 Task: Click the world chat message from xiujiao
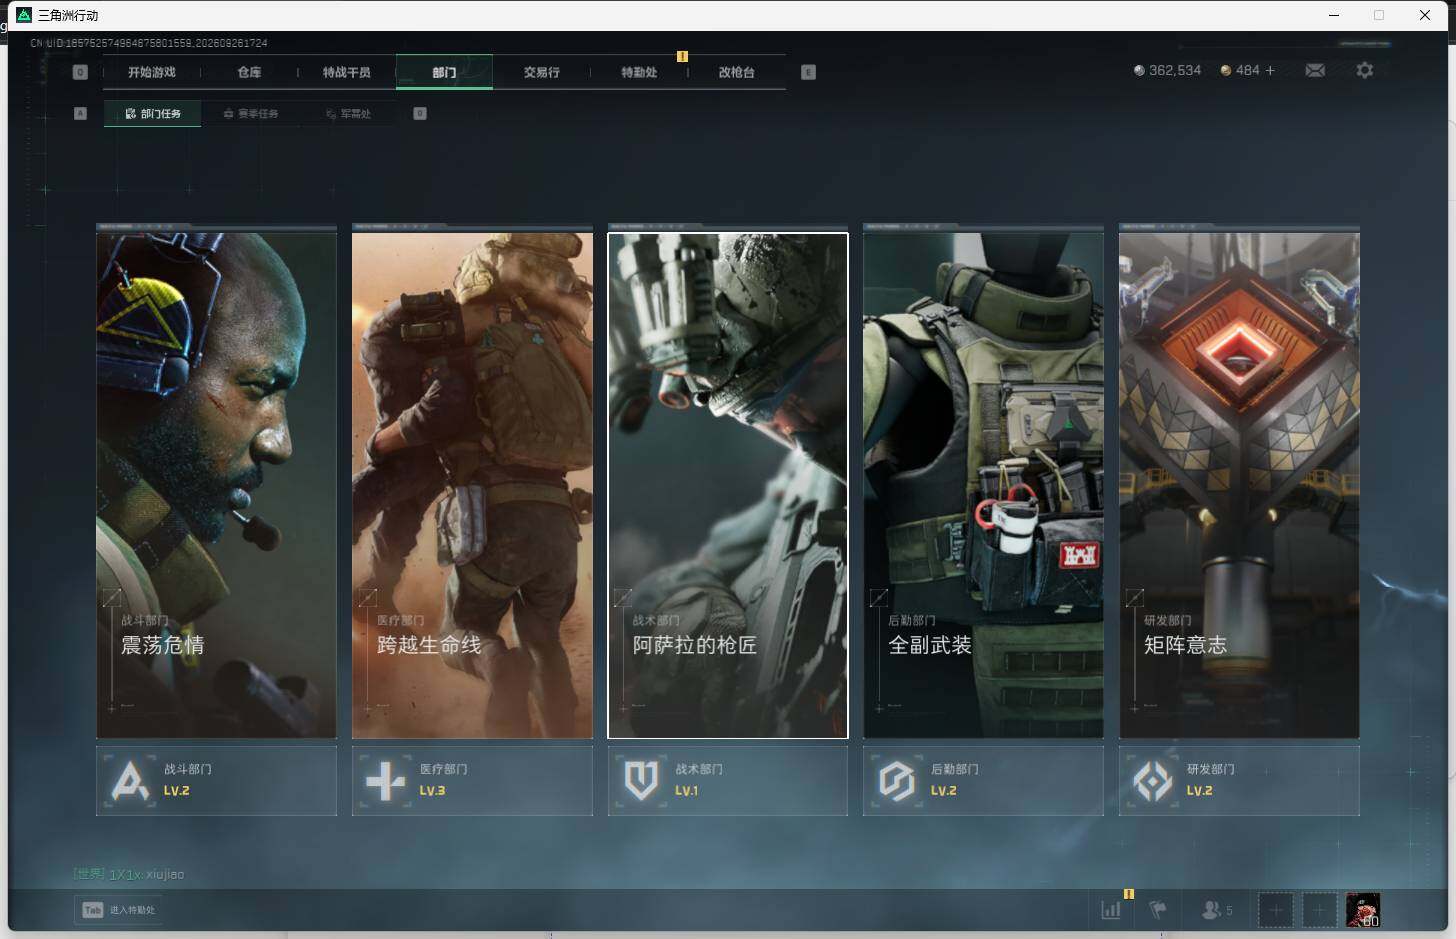[129, 874]
